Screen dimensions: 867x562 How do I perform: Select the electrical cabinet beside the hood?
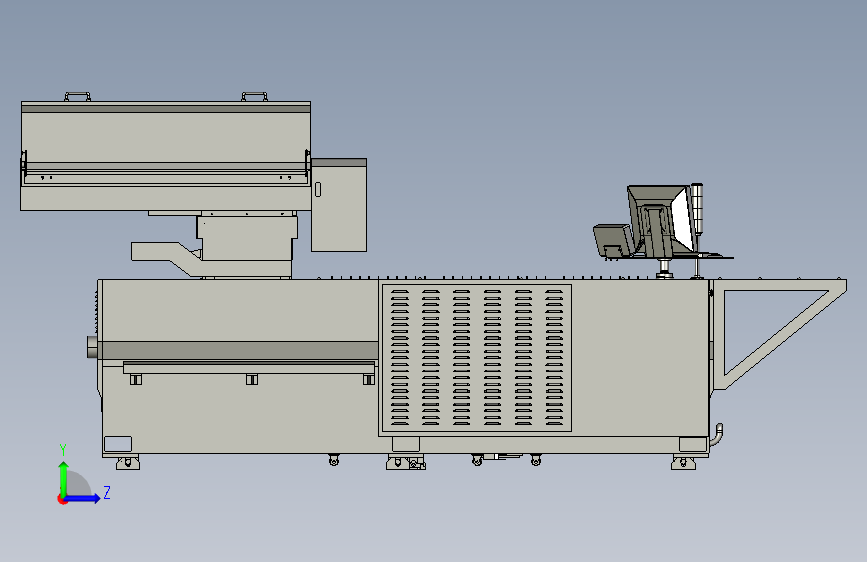339,205
